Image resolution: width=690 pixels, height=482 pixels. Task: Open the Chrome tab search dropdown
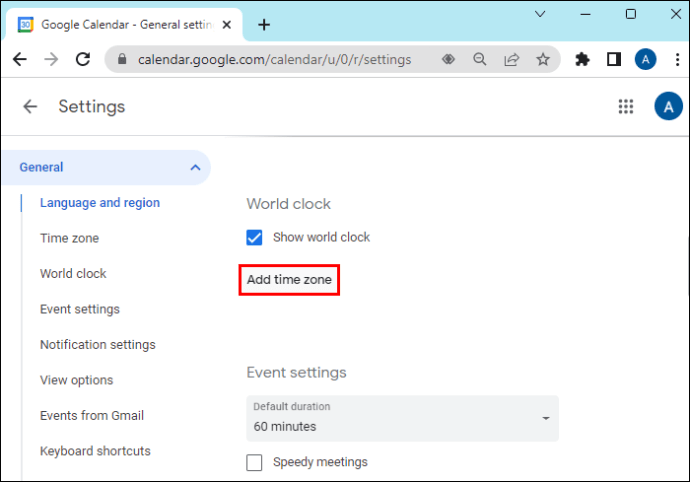click(540, 14)
